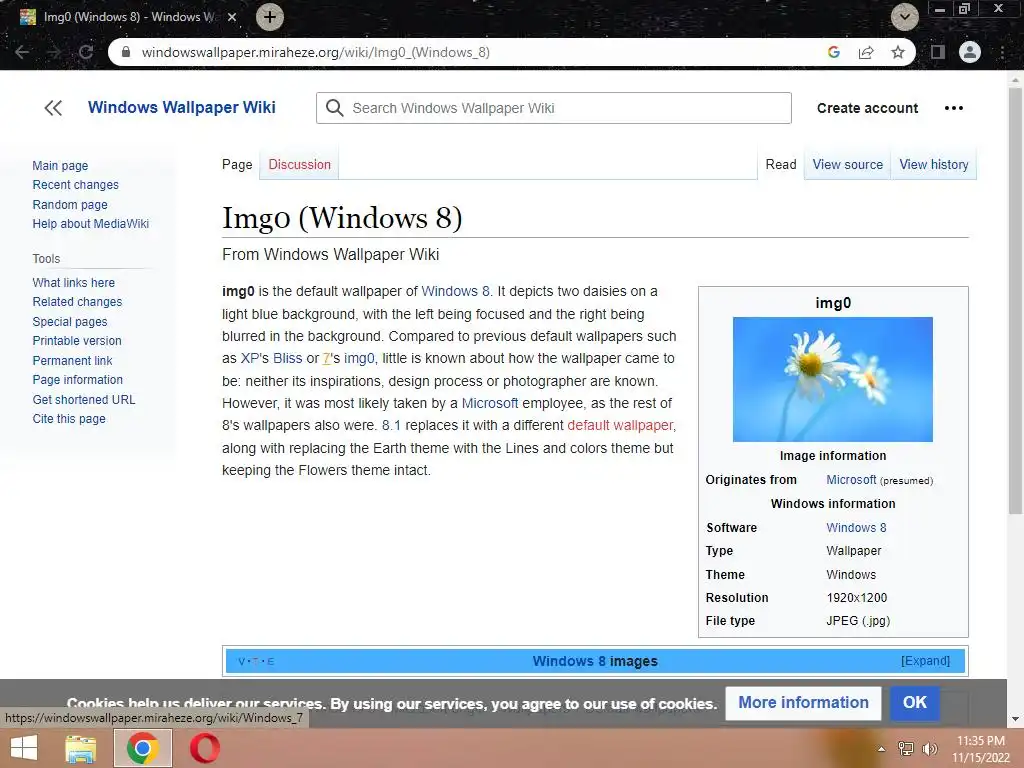Open the Bliss link in article
Viewport: 1024px width, 768px height.
[287, 359]
